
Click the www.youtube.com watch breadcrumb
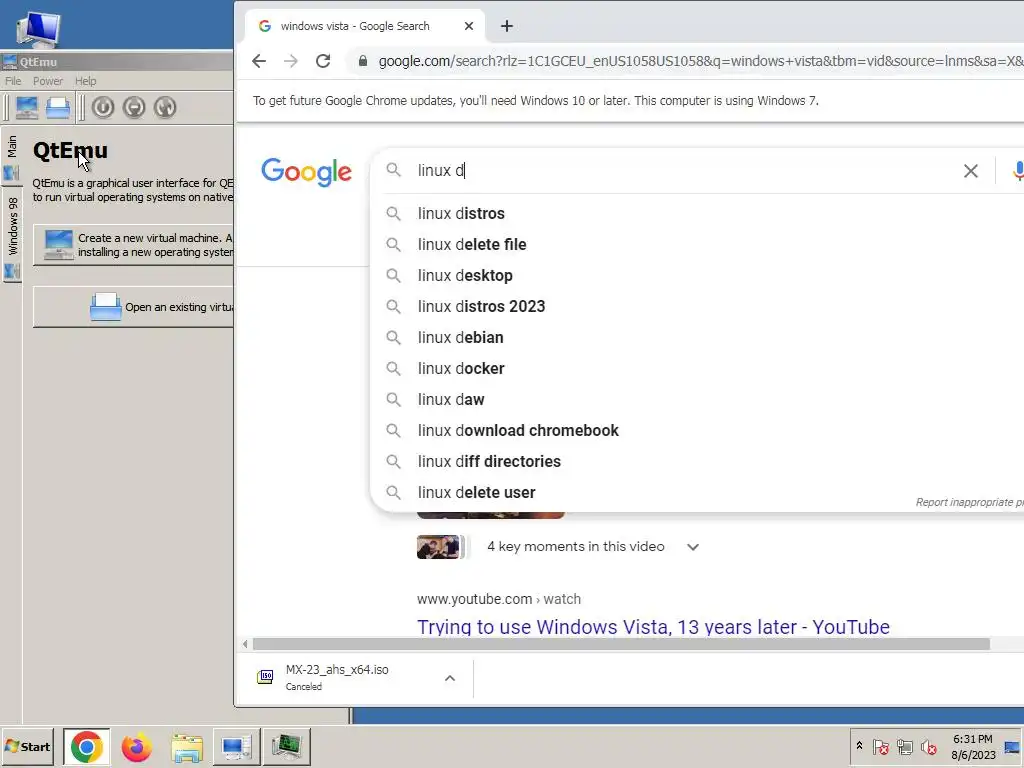click(x=499, y=599)
